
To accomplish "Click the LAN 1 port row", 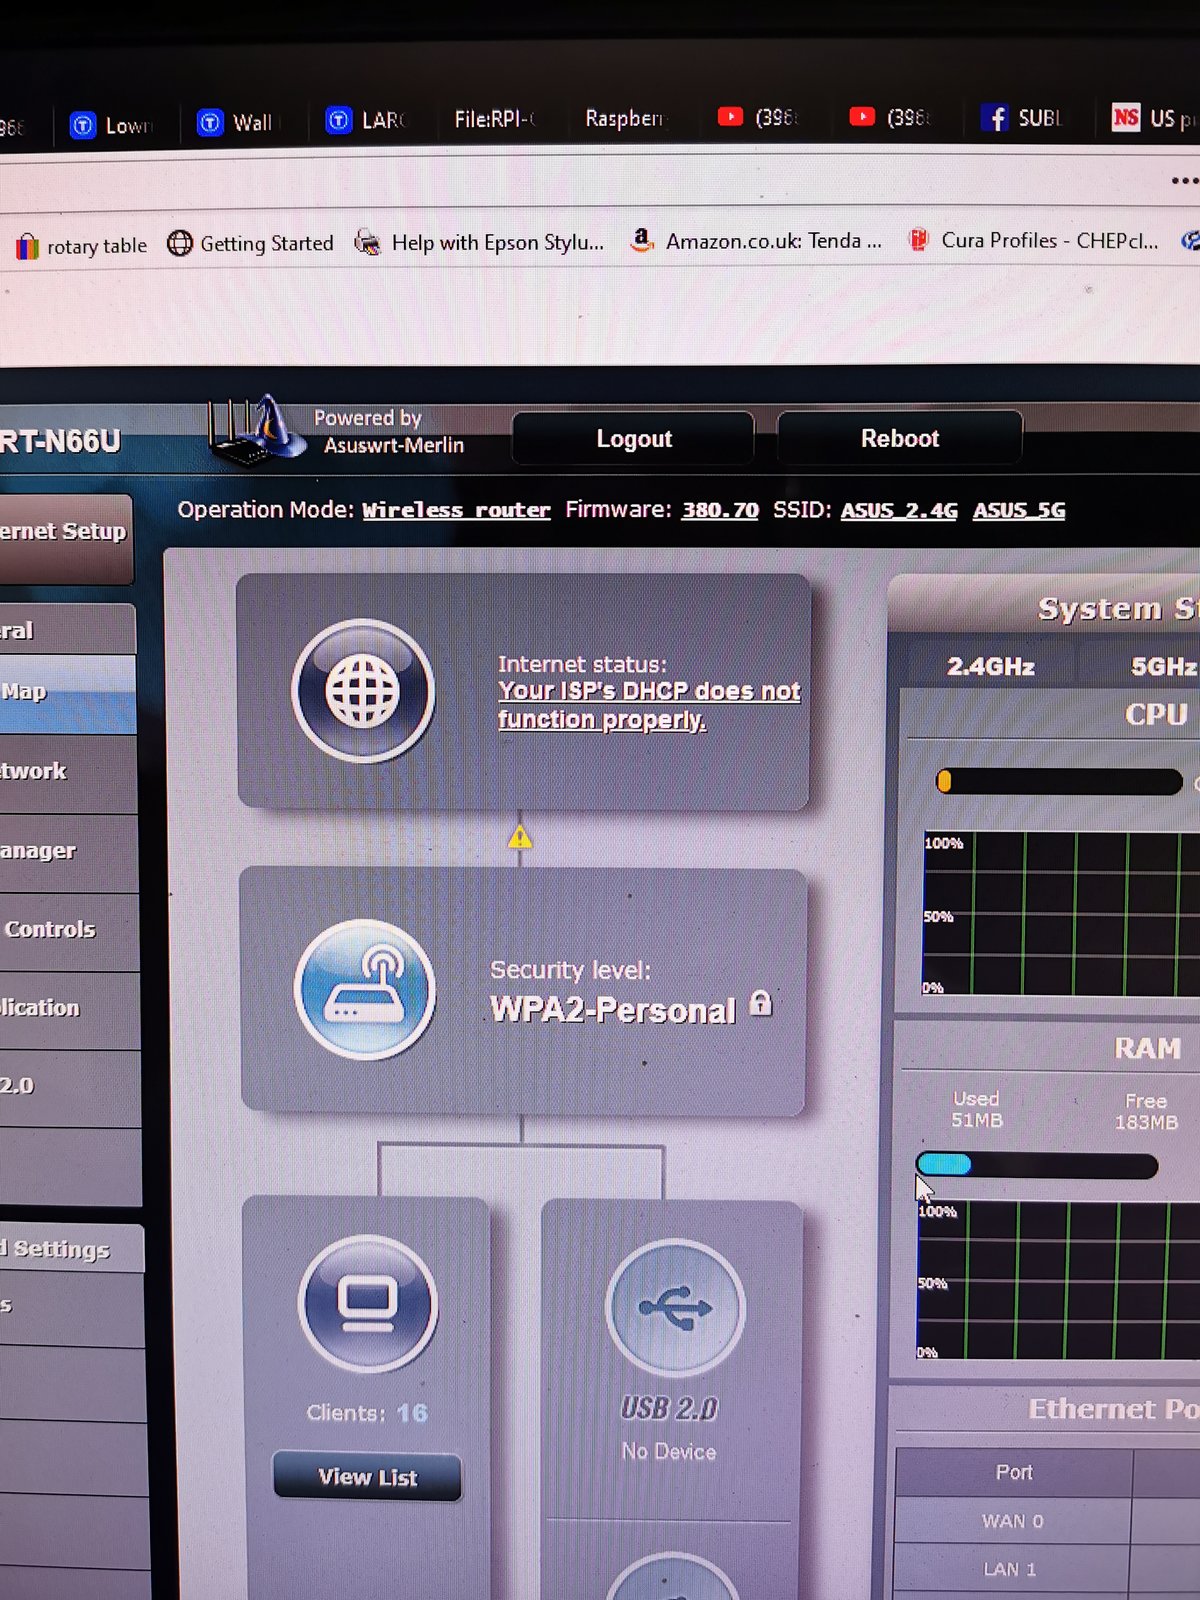I will point(1047,1569).
